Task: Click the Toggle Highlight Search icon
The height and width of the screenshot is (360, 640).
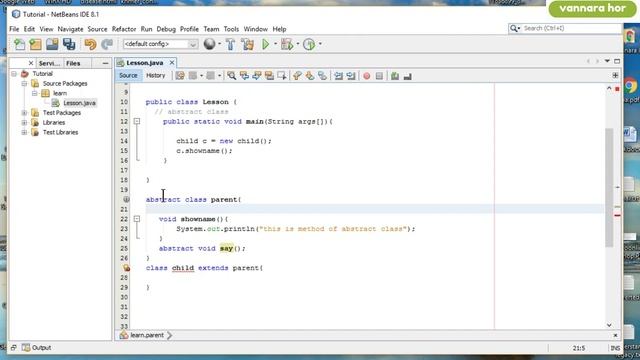Action: [x=269, y=76]
